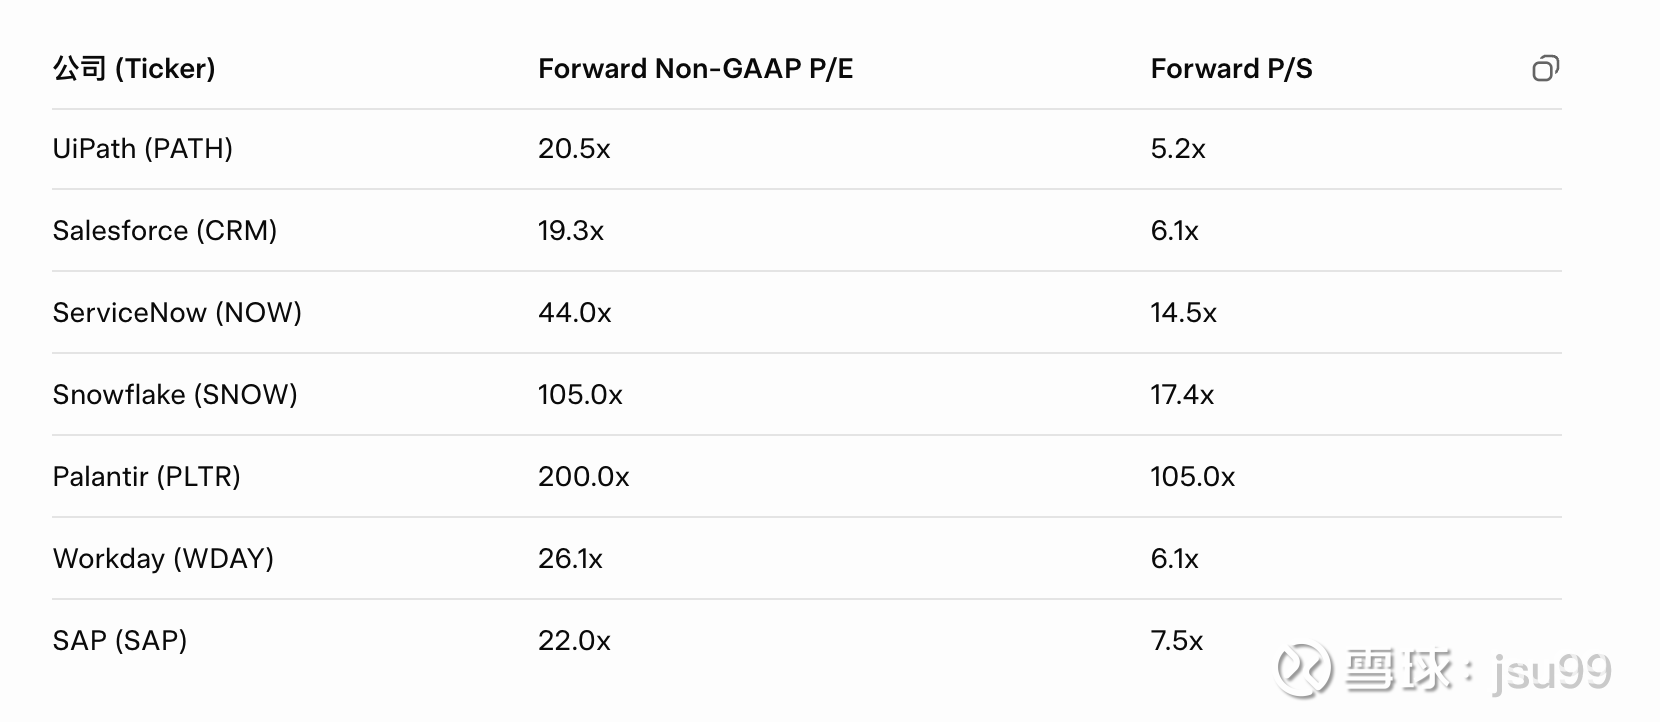The width and height of the screenshot is (1660, 722).
Task: Click Snowflake's 17.4x forward P/S value
Action: pyautogui.click(x=1182, y=395)
